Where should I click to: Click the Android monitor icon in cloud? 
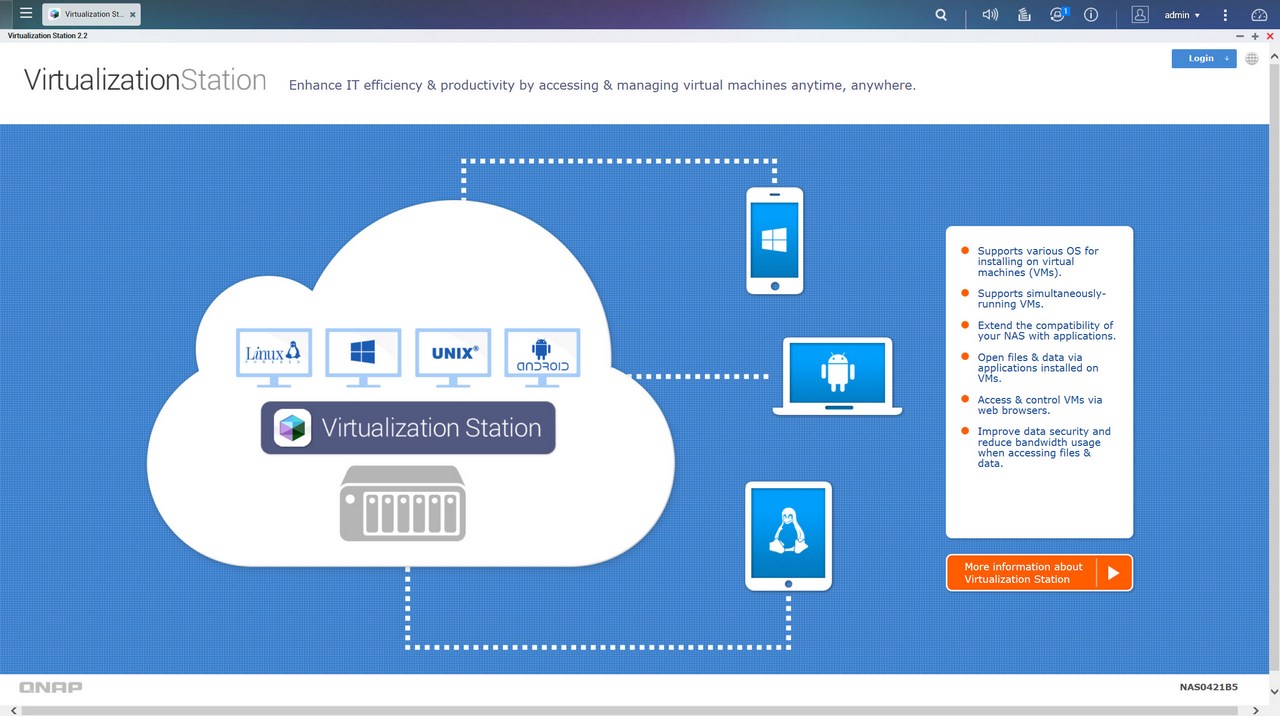pyautogui.click(x=542, y=357)
